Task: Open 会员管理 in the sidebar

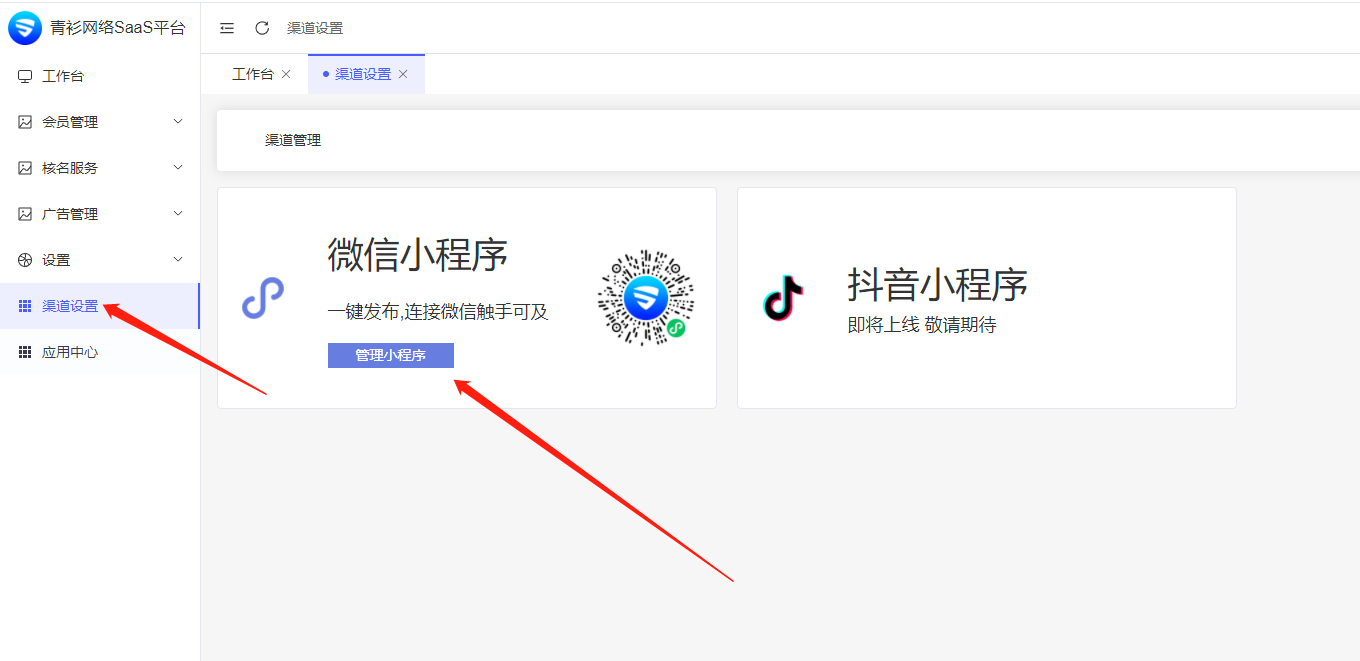Action: [x=100, y=122]
